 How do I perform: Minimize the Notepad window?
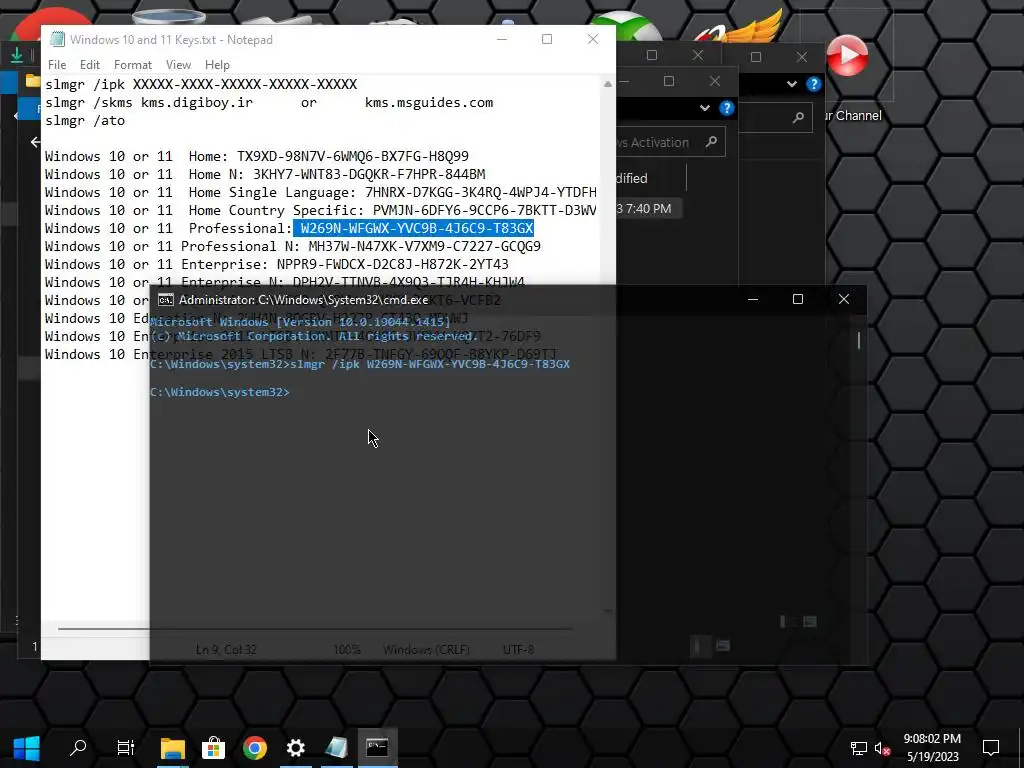tap(502, 39)
